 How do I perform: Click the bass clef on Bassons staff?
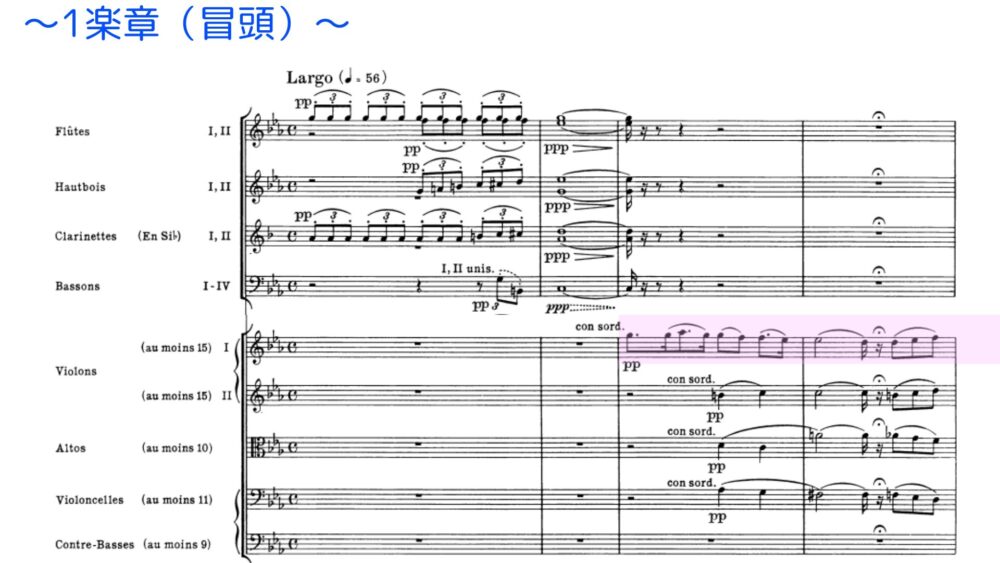coord(256,284)
